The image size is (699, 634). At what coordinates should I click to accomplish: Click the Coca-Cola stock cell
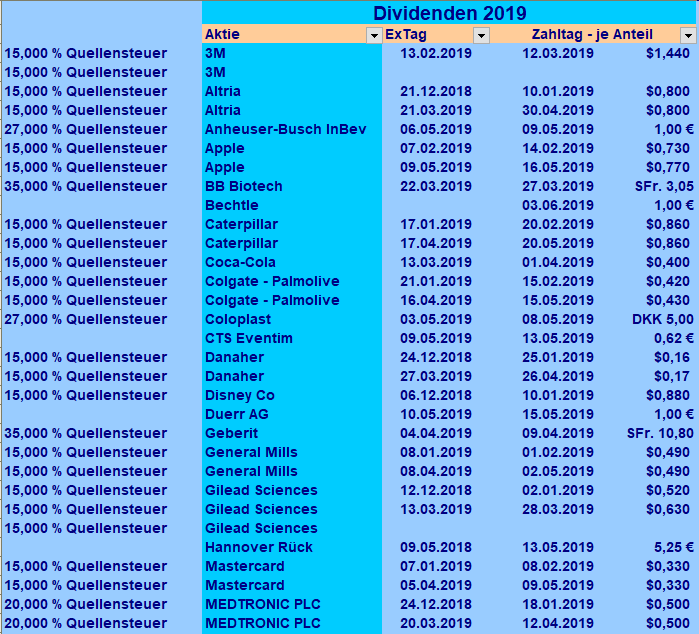click(x=292, y=262)
